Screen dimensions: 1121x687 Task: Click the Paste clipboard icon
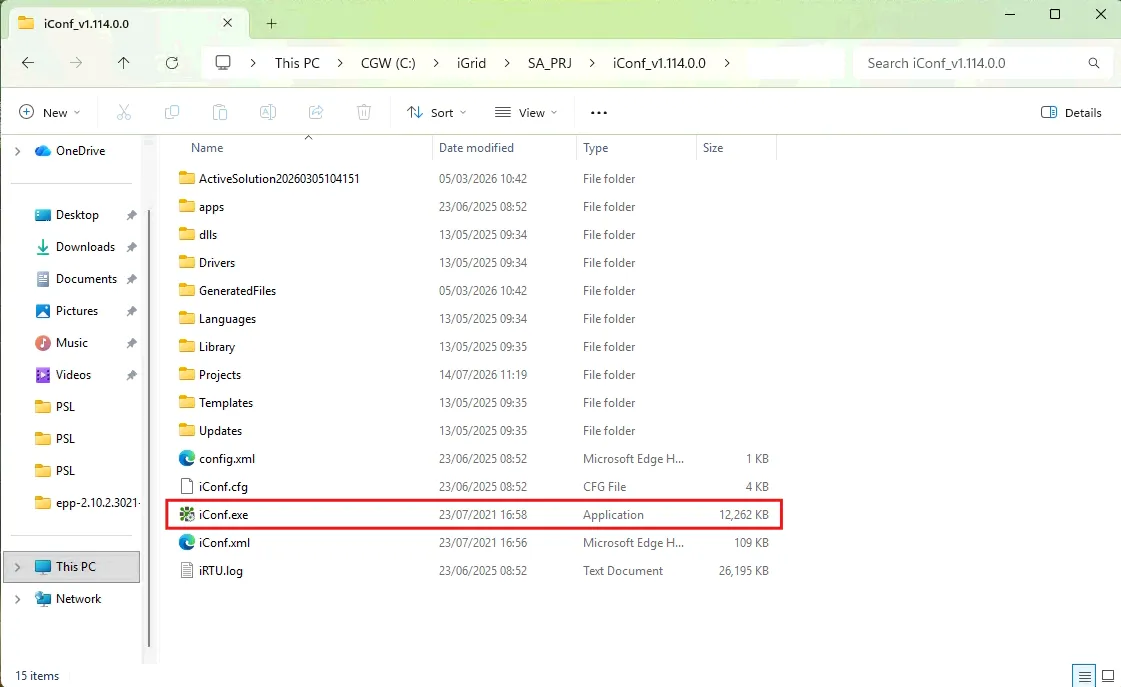pyautogui.click(x=219, y=112)
